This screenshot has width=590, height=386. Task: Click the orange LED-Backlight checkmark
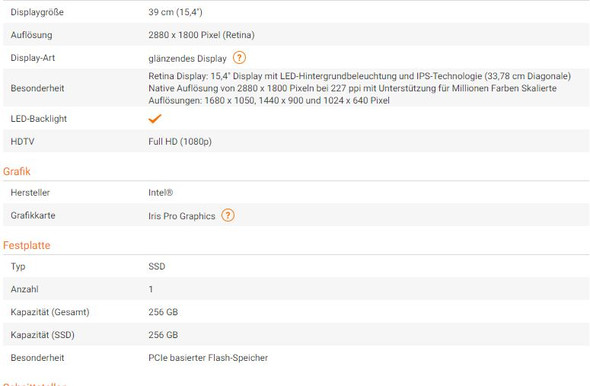[155, 119]
